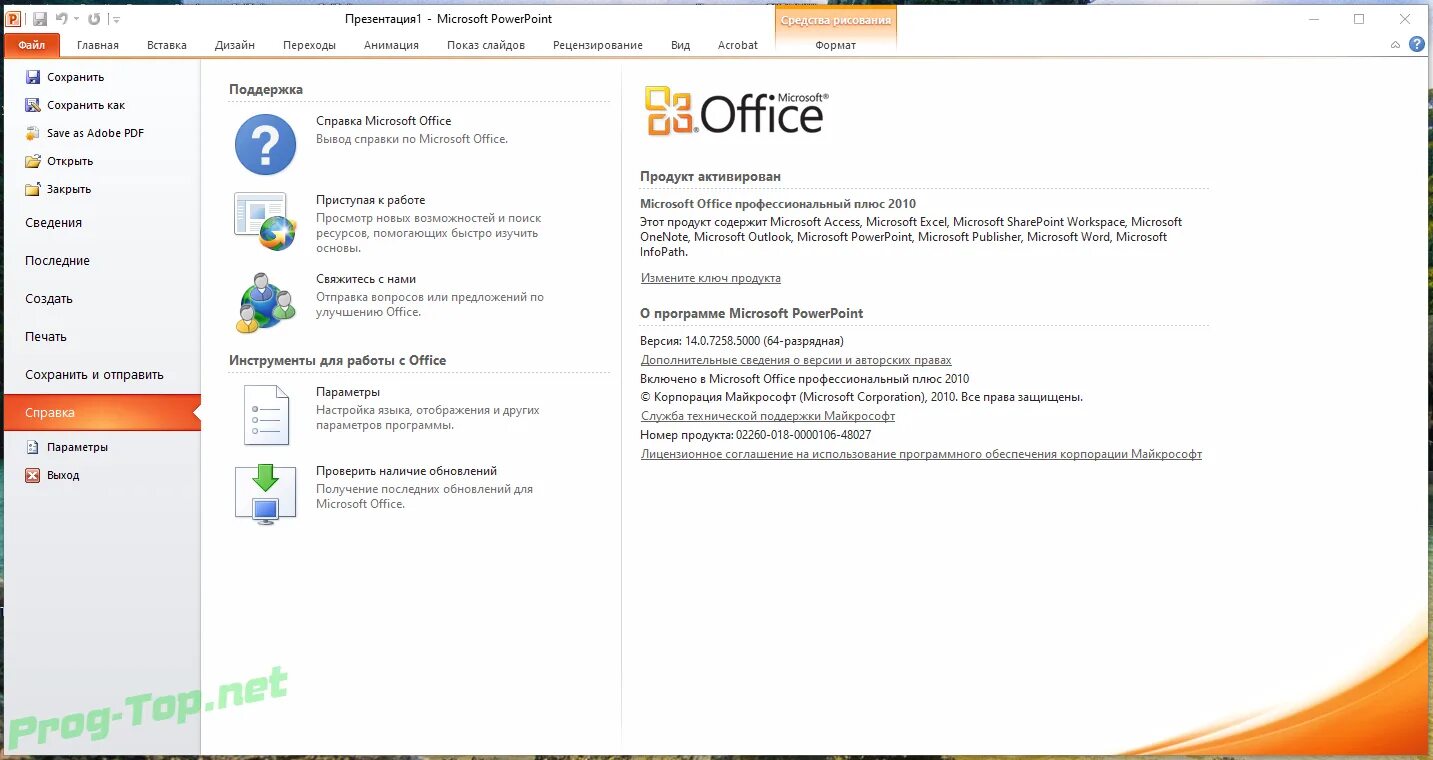Image resolution: width=1433 pixels, height=760 pixels.
Task: Click the Проверить наличие обновлений heading text
Action: (407, 471)
